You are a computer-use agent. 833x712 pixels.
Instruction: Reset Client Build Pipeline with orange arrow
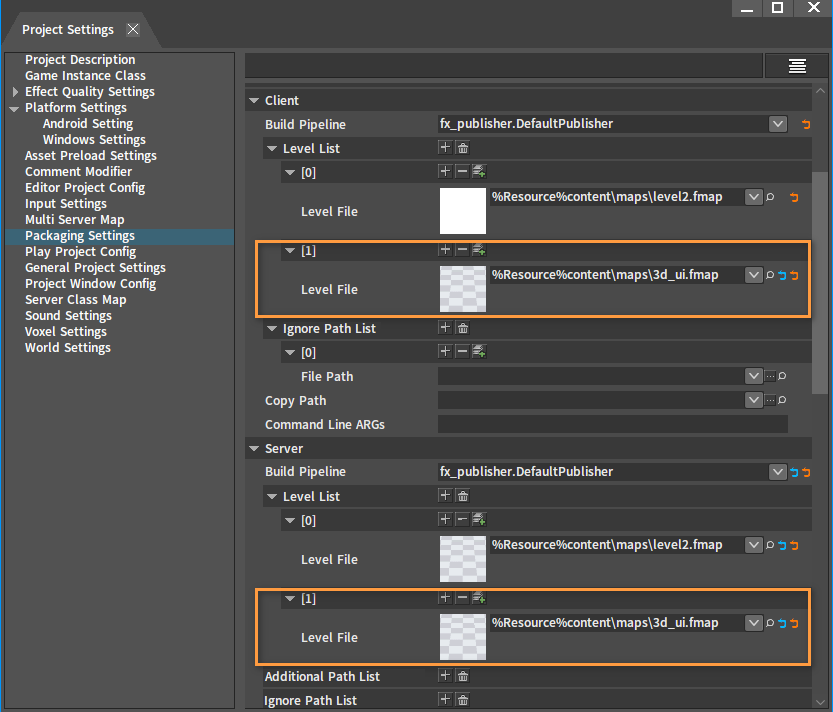806,124
